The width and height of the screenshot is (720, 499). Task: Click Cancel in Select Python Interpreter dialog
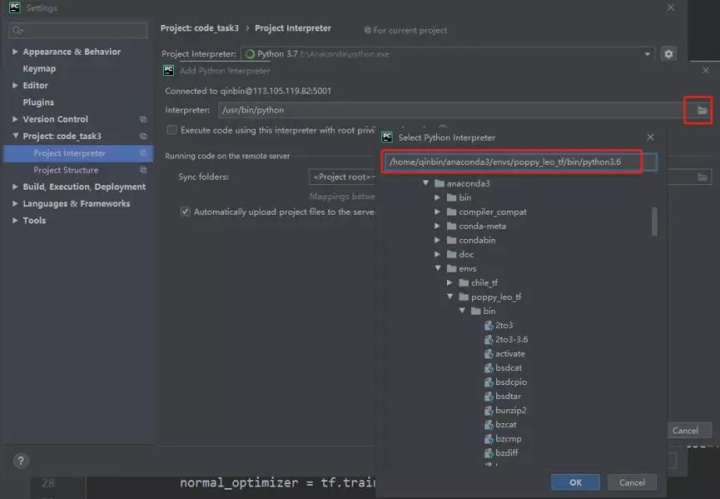[x=632, y=482]
